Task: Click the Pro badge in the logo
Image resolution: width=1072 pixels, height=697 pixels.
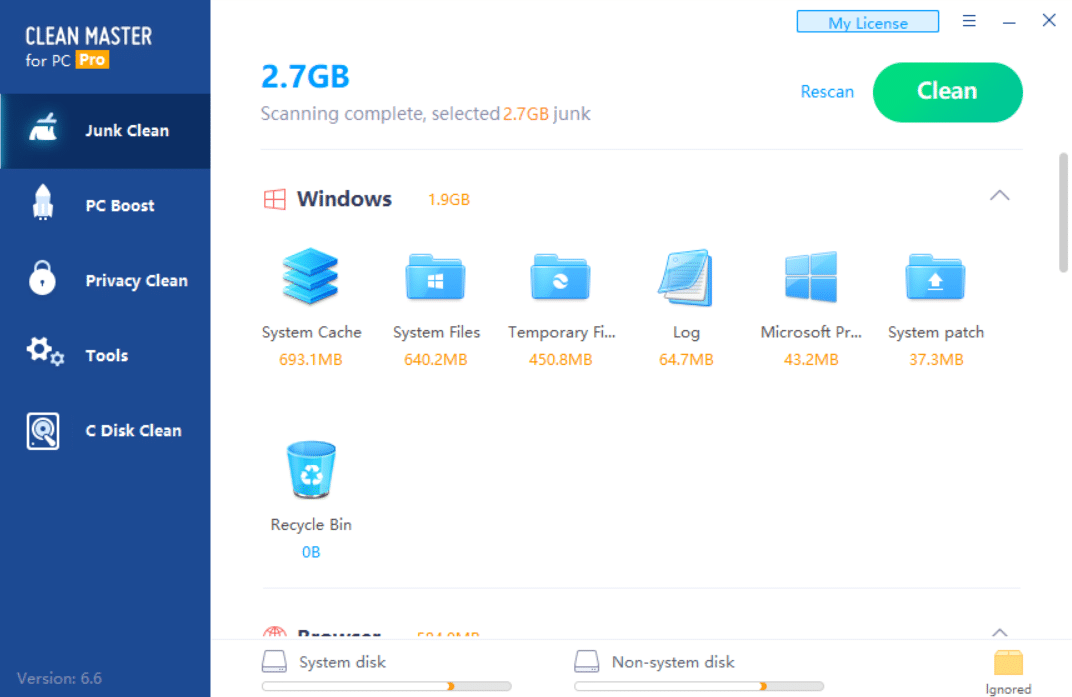Action: coord(92,60)
